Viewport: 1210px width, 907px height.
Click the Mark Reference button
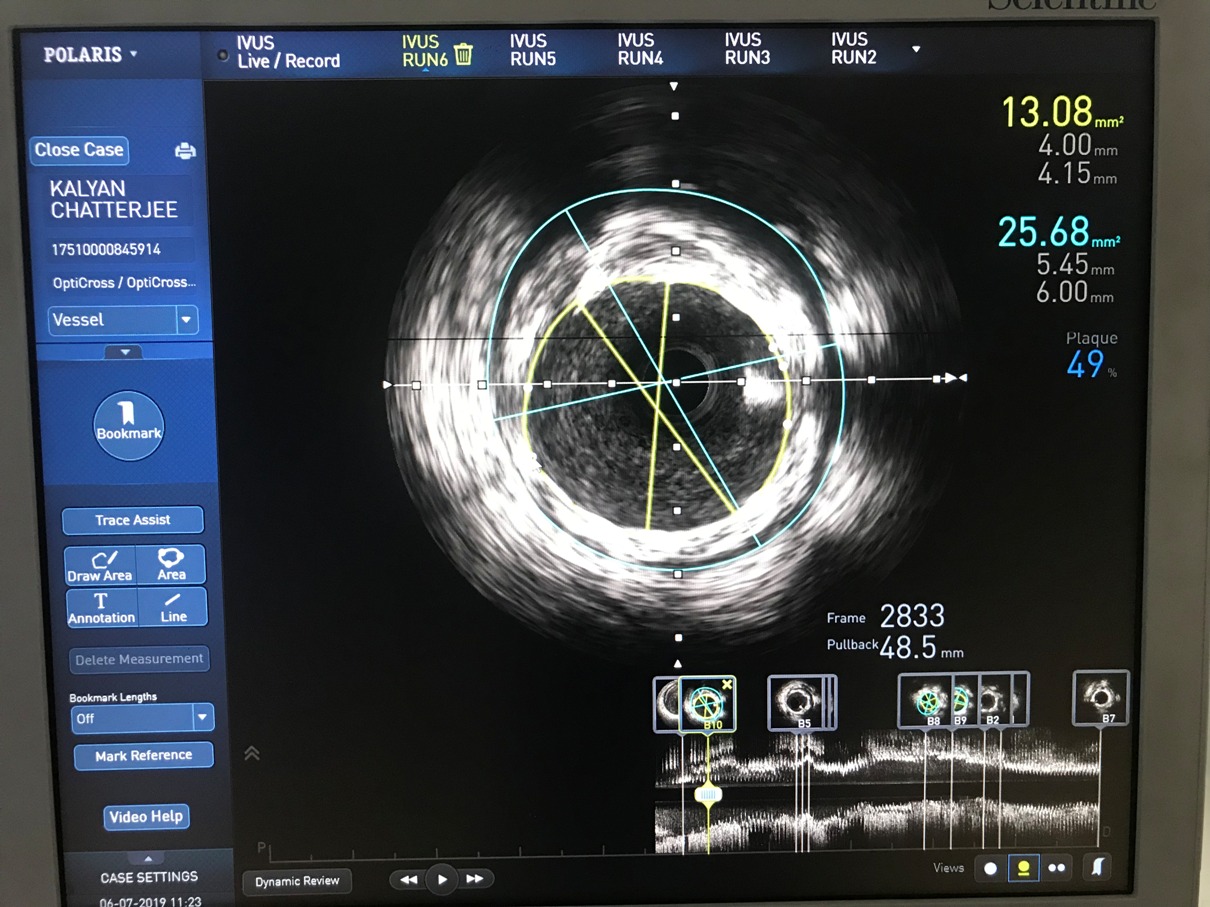point(143,756)
